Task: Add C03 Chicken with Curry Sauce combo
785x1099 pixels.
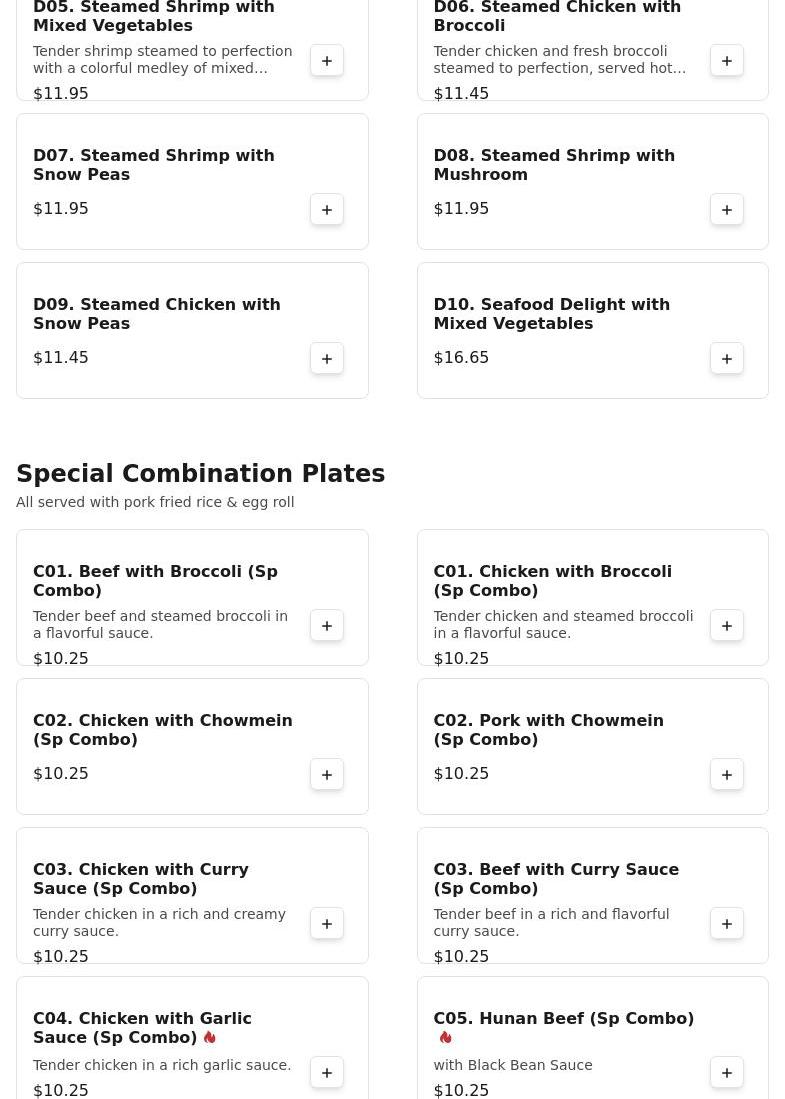Action: (x=327, y=924)
